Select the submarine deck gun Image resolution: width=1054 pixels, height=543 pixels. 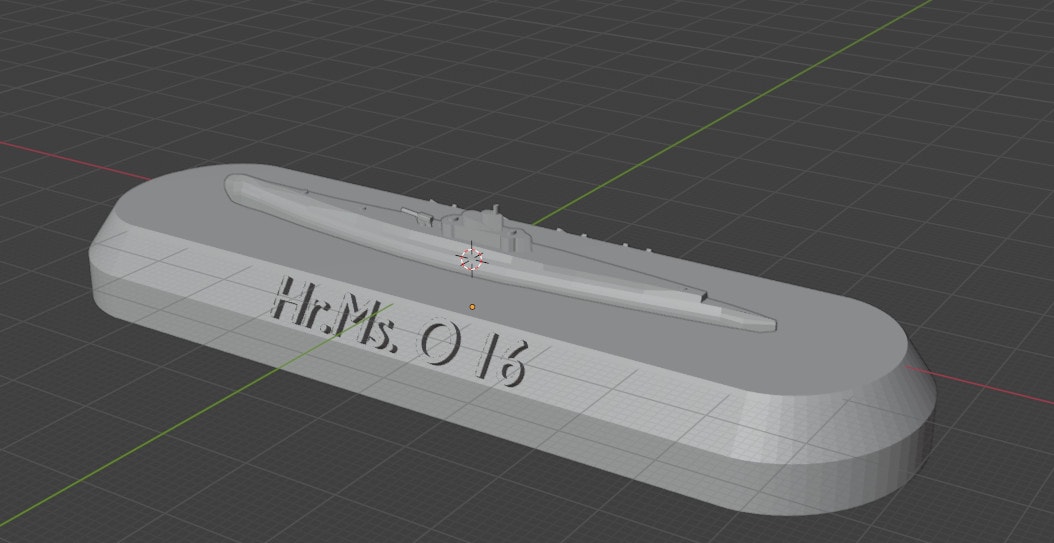(417, 216)
